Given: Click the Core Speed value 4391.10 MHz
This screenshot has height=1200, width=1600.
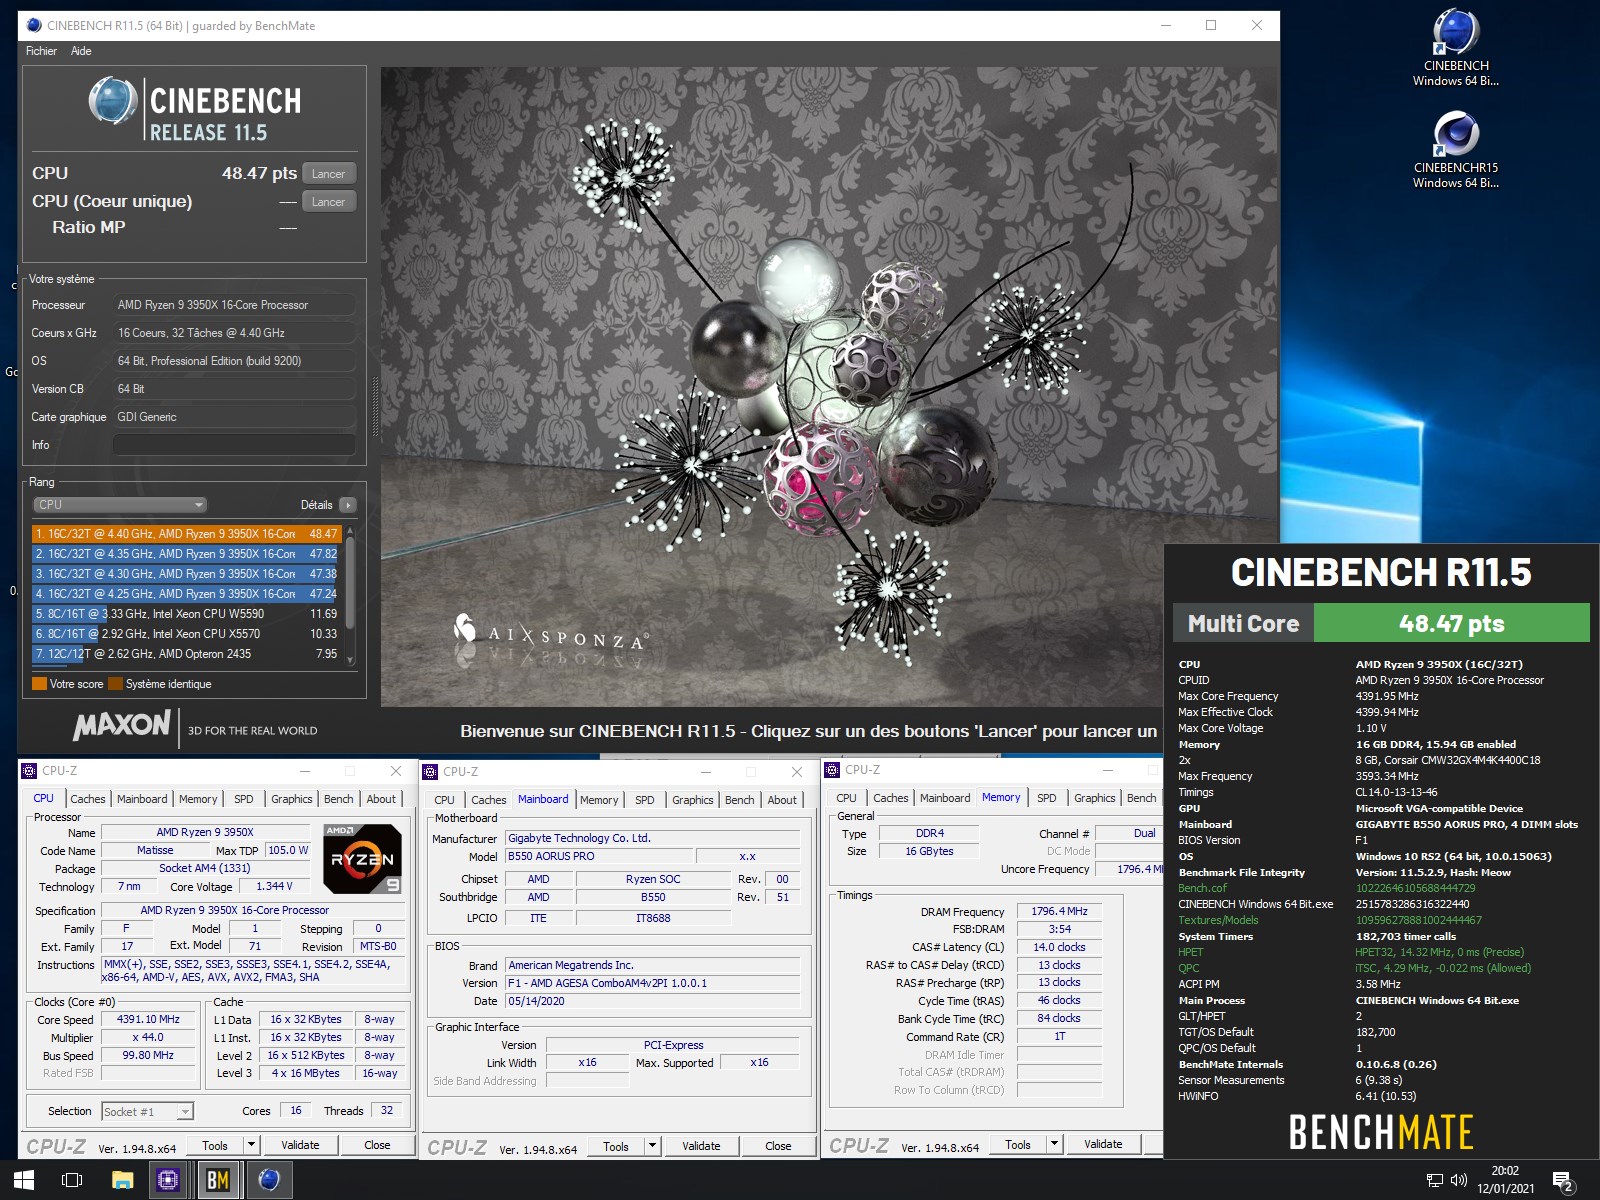Looking at the screenshot, I should point(148,1020).
